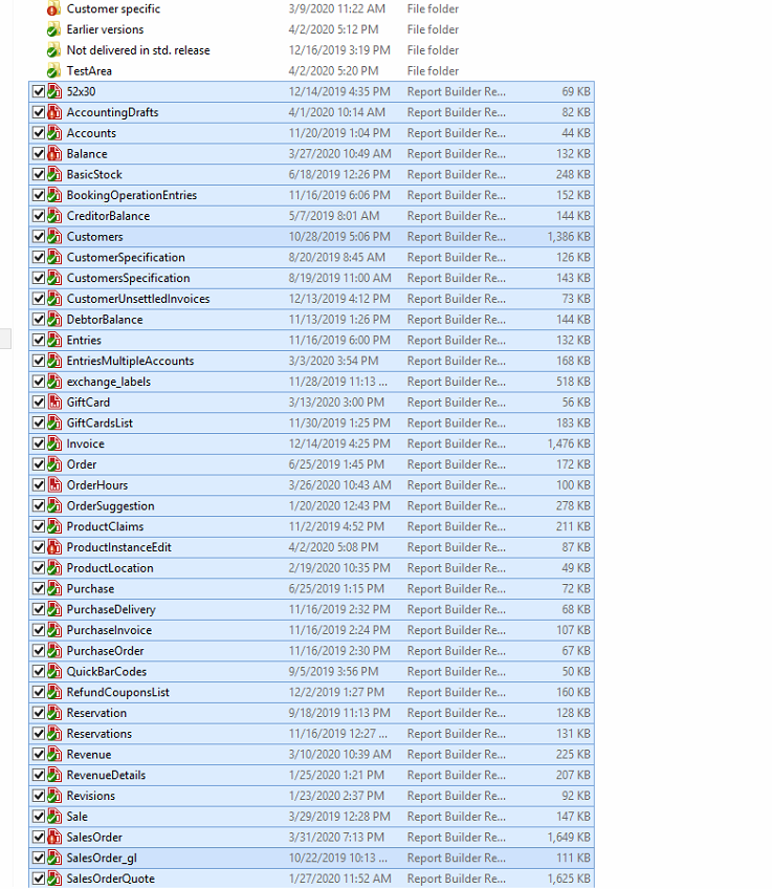Click the CreditorBalance report file icon
772x890 pixels.
54,216
